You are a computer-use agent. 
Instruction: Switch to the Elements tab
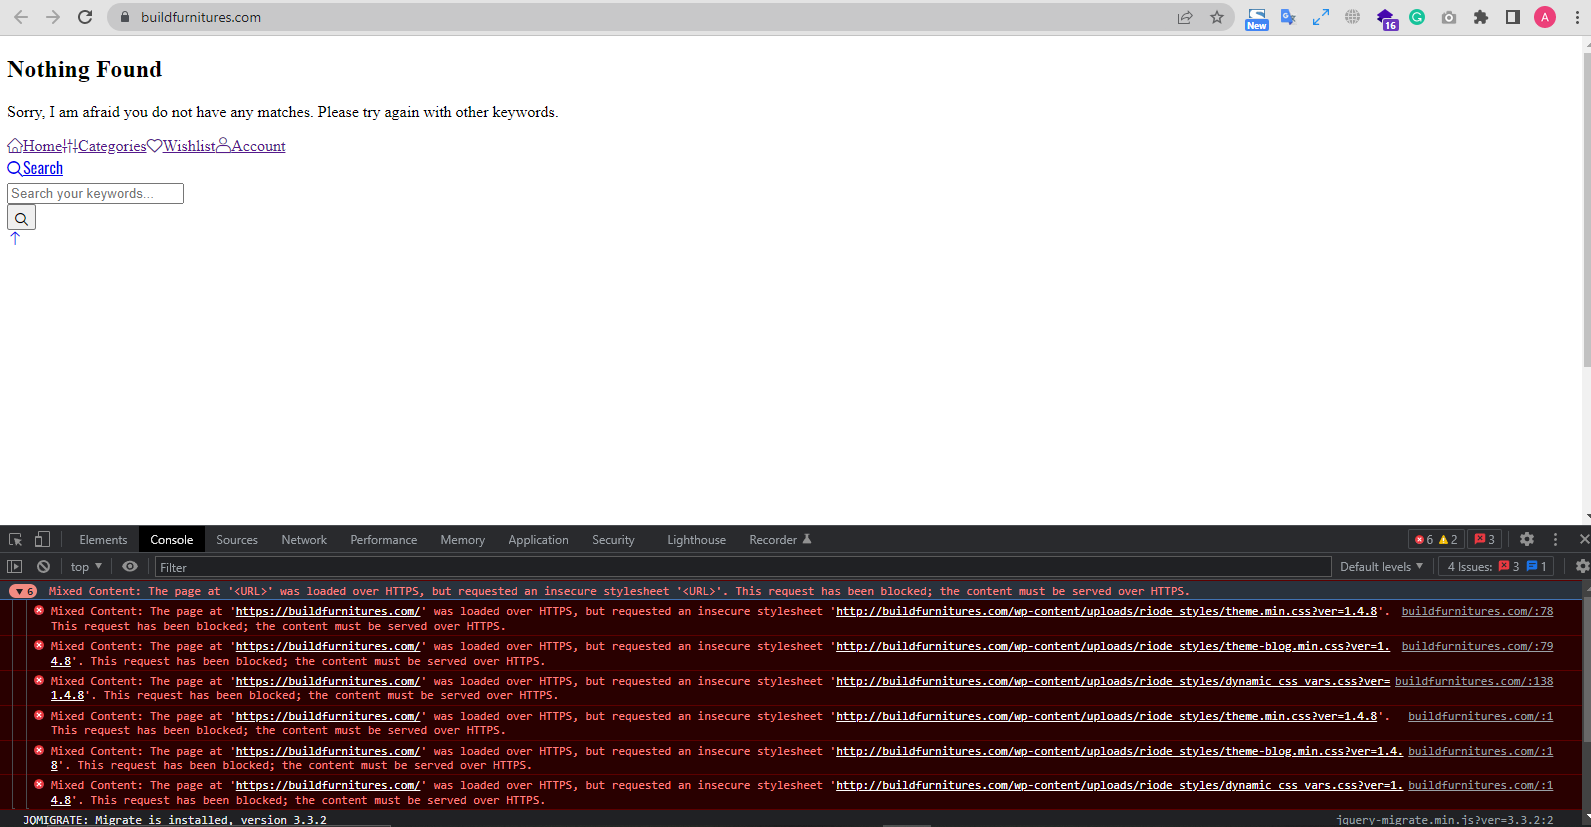pos(103,539)
